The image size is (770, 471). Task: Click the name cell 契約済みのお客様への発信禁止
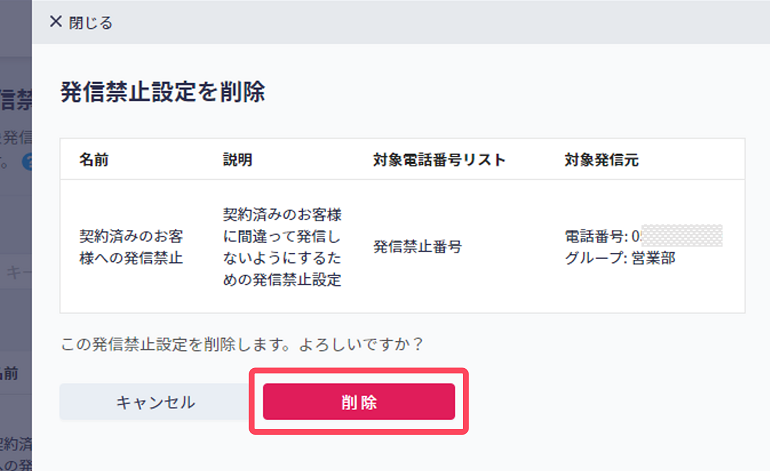[131, 247]
